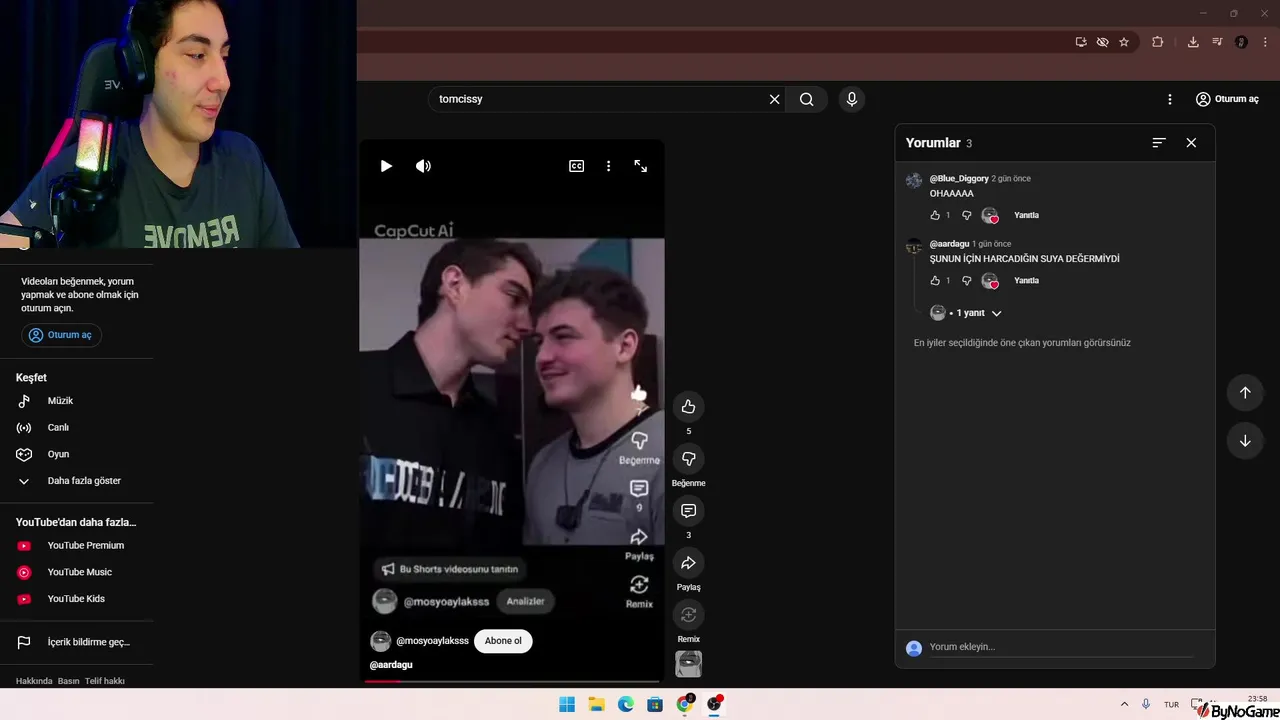Show hidden tray icons chevron
This screenshot has width=1280, height=720.
[1124, 705]
